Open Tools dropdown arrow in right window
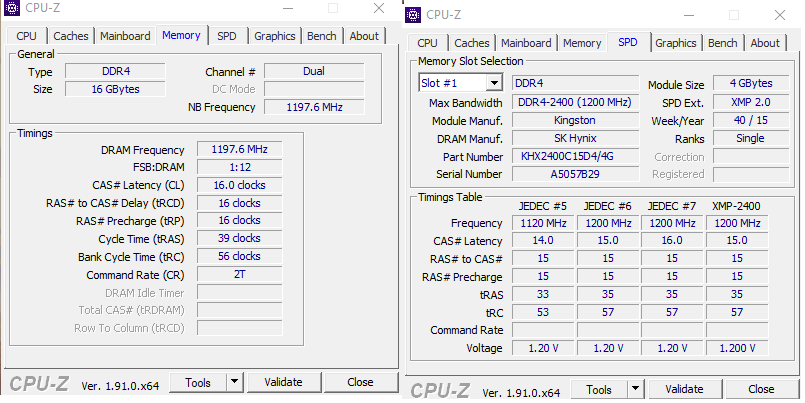 tap(635, 389)
